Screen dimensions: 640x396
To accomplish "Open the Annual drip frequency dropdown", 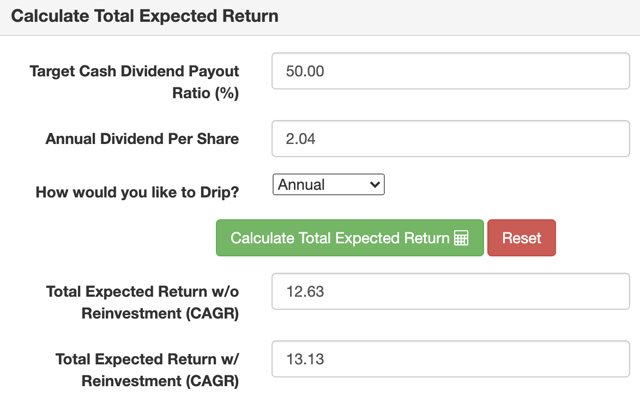I will (x=329, y=185).
